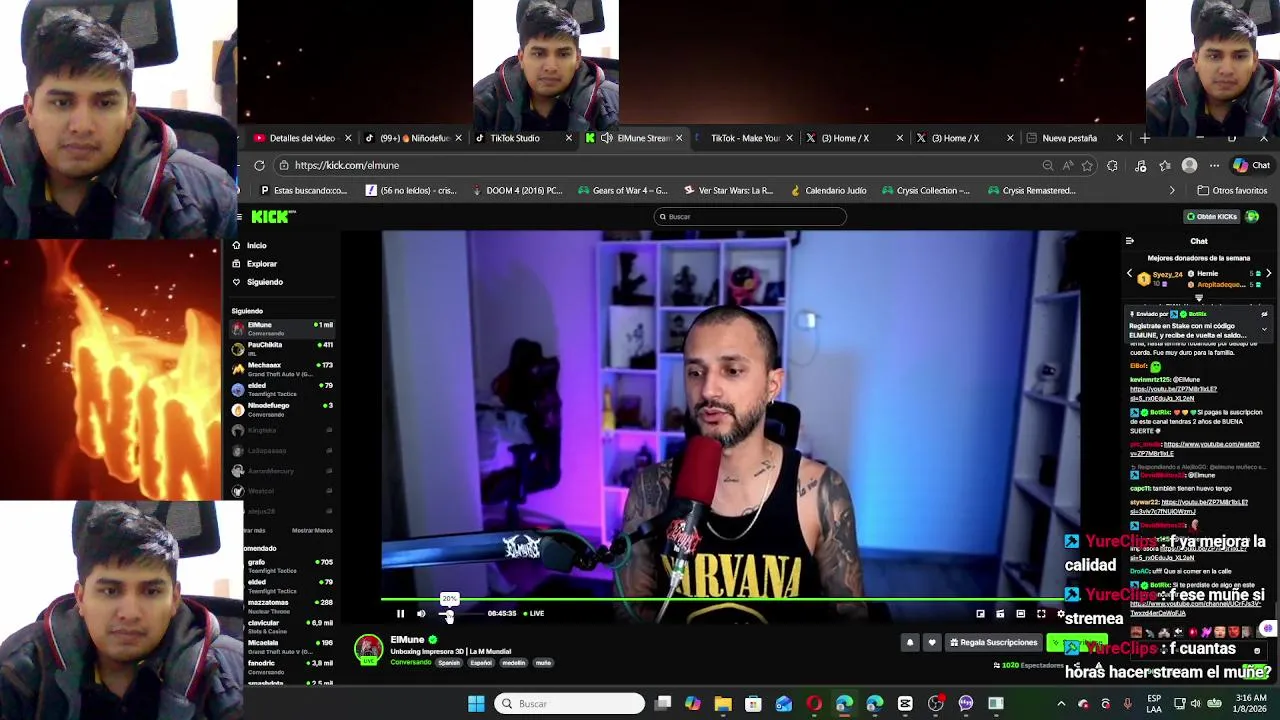This screenshot has width=1280, height=720.
Task: Adjust the volume slider at 20%
Action: [449, 614]
